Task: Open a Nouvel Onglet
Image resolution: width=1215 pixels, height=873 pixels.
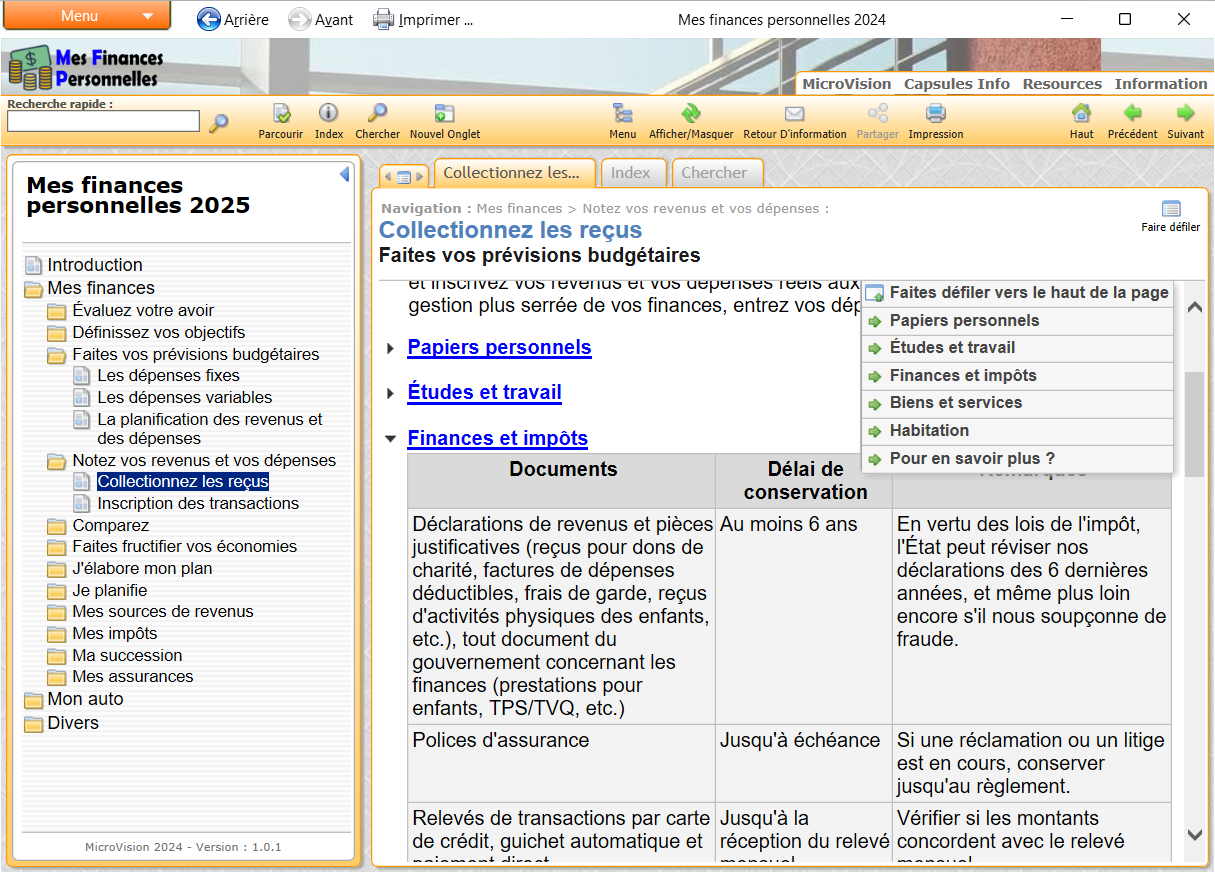Action: 444,114
